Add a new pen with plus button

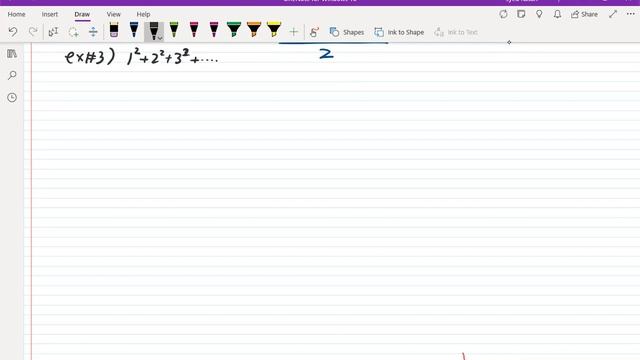293,32
